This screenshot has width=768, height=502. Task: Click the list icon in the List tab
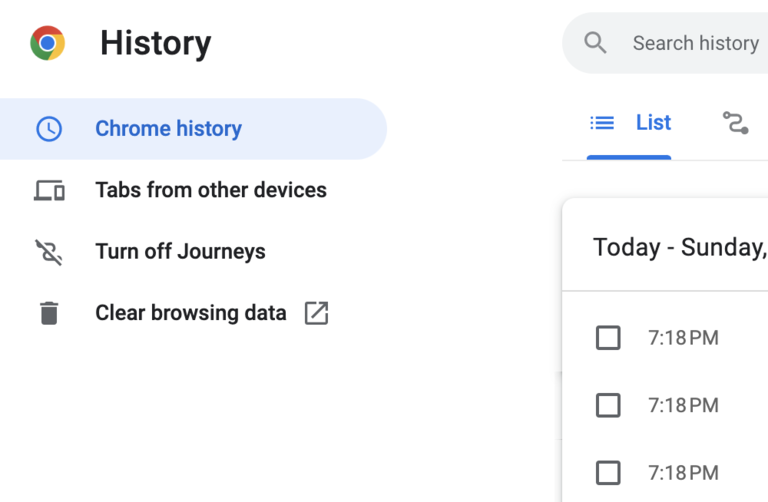602,123
